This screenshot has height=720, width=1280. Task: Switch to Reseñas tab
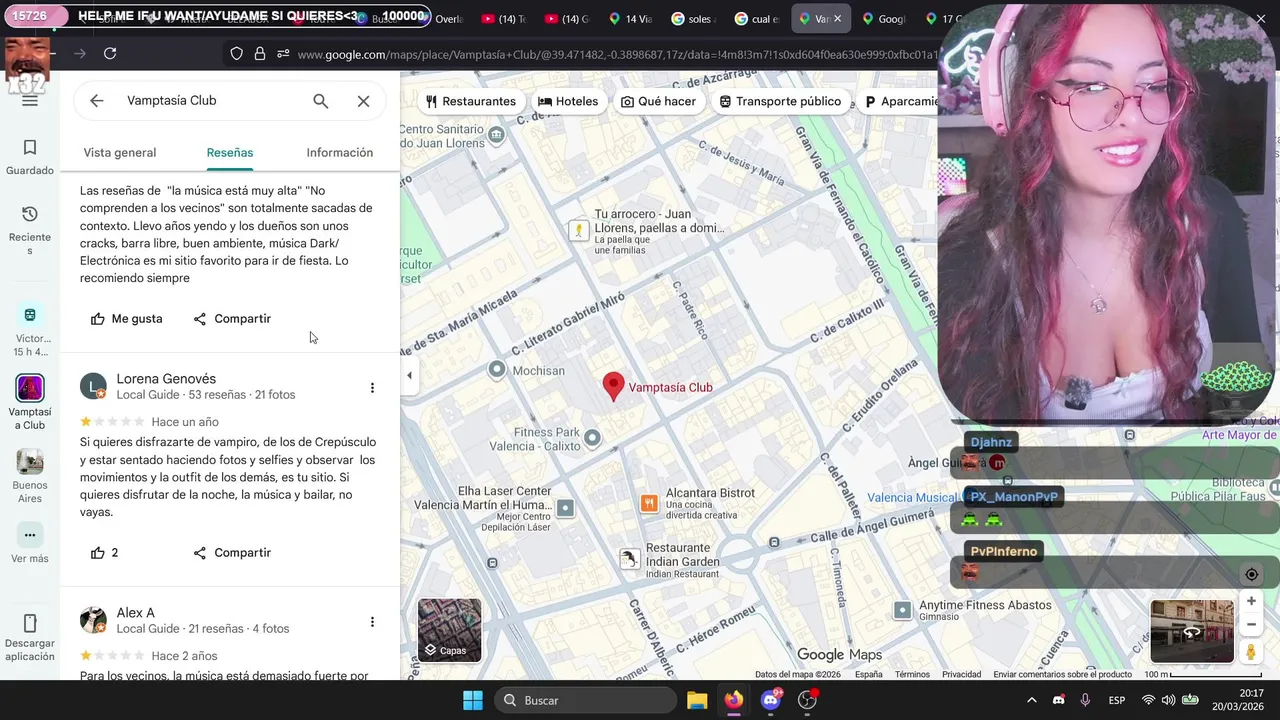tap(230, 153)
